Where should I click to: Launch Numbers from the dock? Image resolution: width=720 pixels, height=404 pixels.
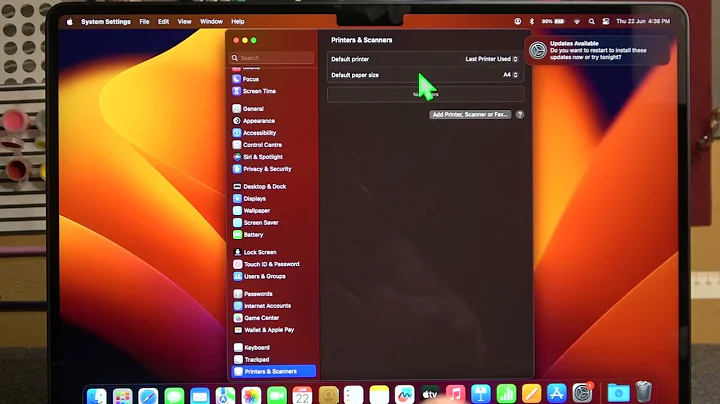(506, 394)
